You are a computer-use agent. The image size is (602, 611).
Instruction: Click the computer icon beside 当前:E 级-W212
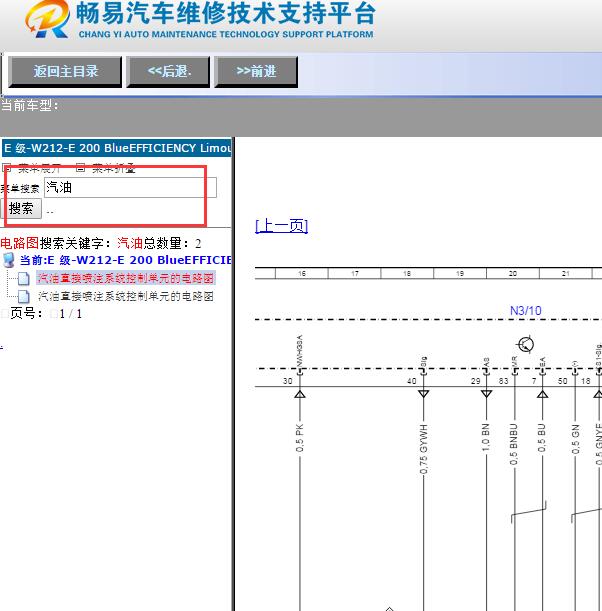[x=9, y=260]
